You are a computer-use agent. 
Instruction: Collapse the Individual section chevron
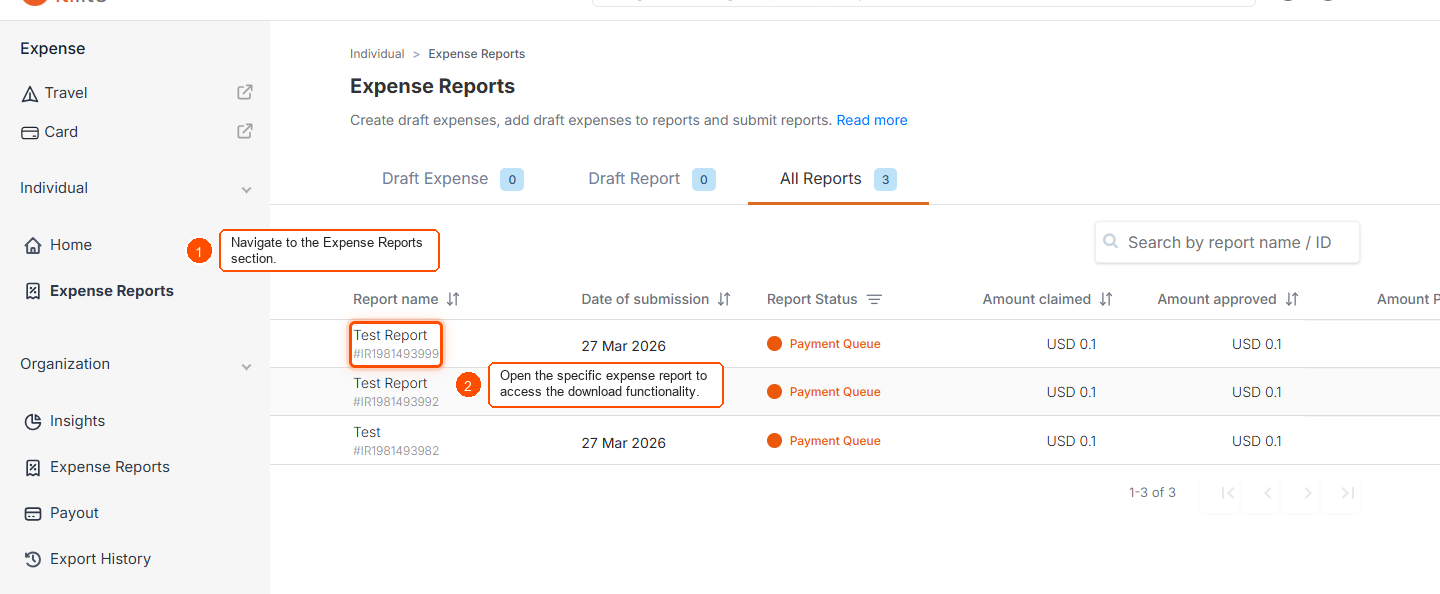(246, 190)
